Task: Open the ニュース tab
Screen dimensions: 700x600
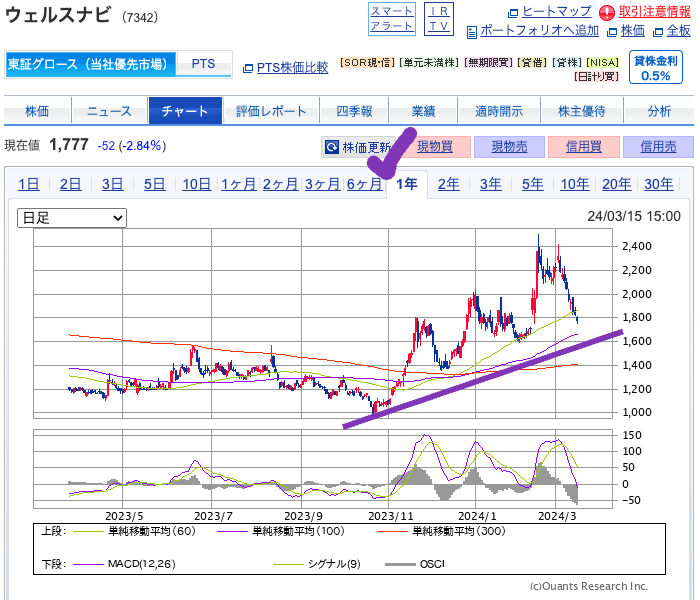Action: (x=109, y=111)
